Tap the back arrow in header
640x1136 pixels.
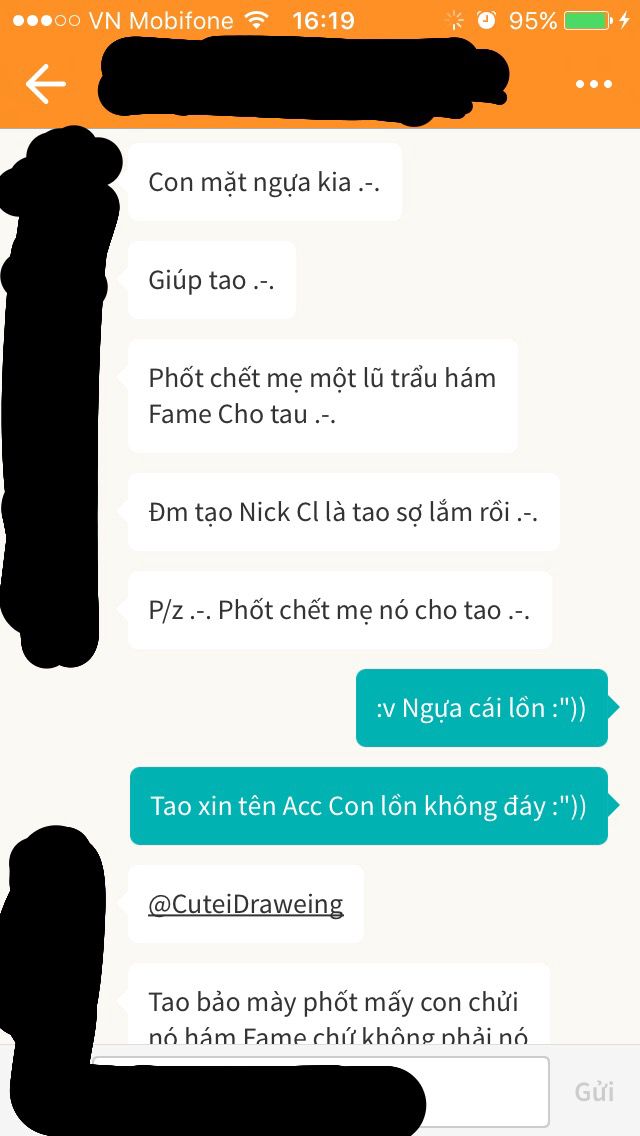[46, 84]
